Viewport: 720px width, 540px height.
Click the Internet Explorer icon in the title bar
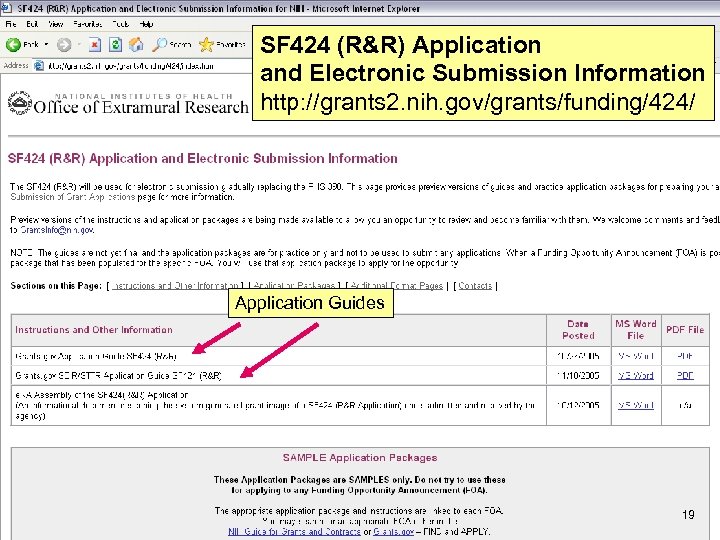pos(6,8)
